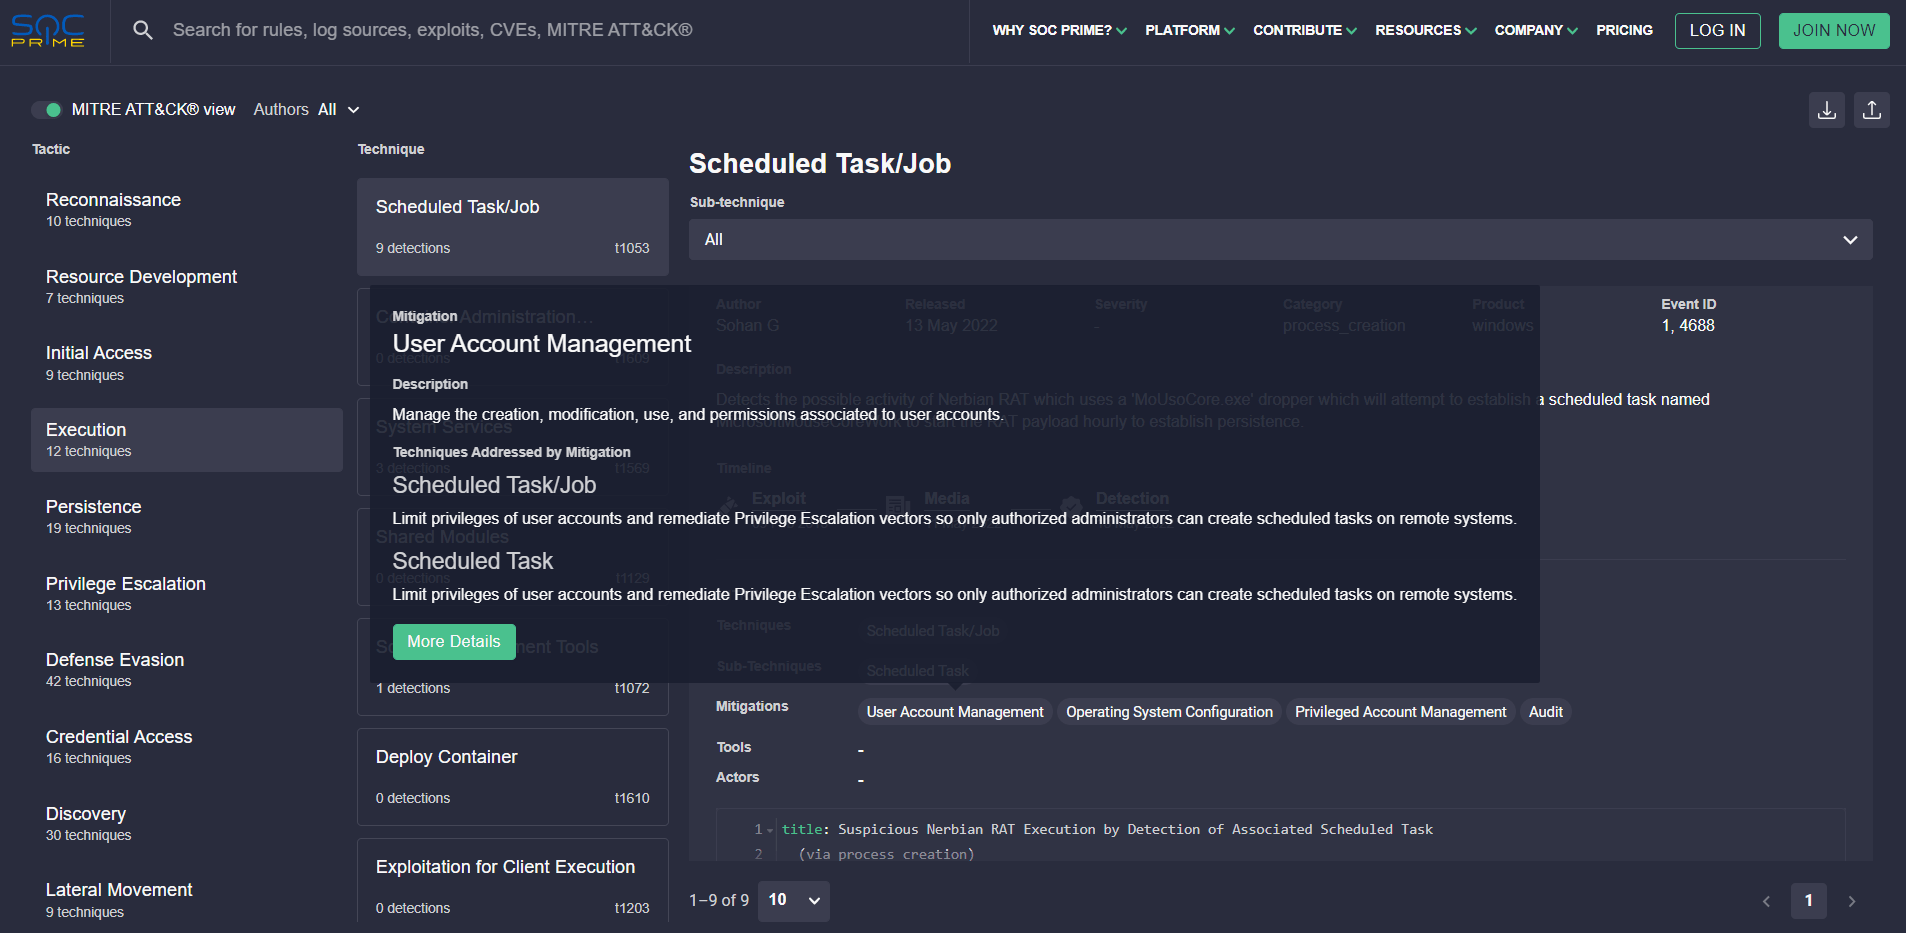This screenshot has width=1906, height=933.
Task: Select the Lateral Movement tactic
Action: coord(187,900)
